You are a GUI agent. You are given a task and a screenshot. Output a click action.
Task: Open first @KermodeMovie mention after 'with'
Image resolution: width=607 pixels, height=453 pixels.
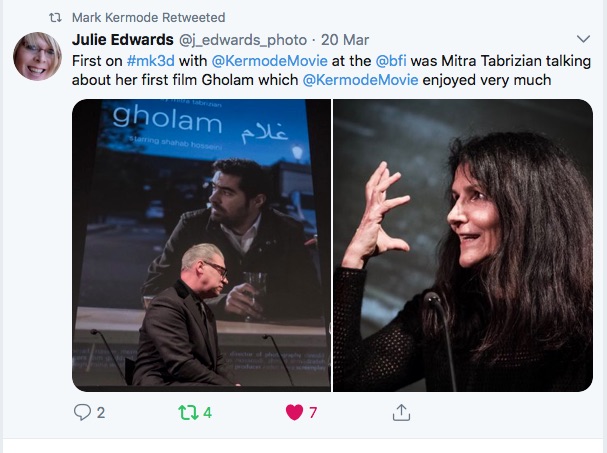pyautogui.click(x=269, y=61)
